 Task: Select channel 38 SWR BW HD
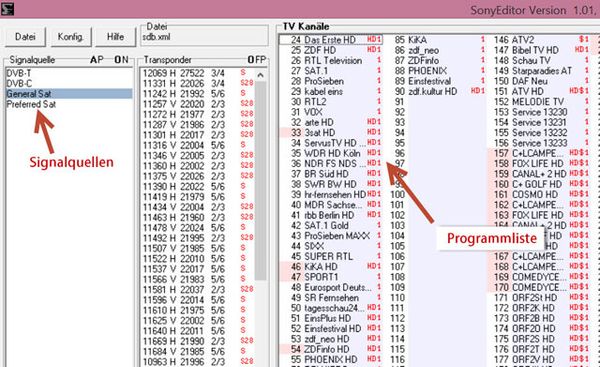[x=331, y=184]
